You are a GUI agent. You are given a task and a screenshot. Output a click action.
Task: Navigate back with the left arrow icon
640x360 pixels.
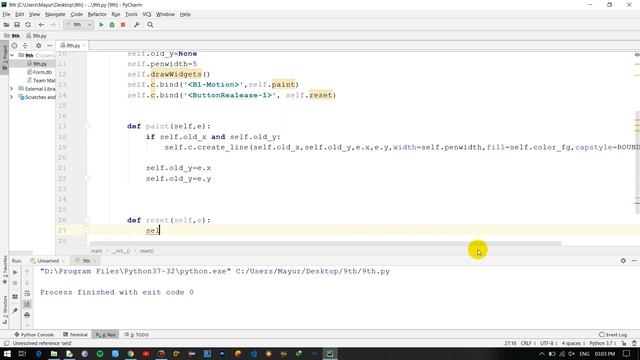click(41, 25)
